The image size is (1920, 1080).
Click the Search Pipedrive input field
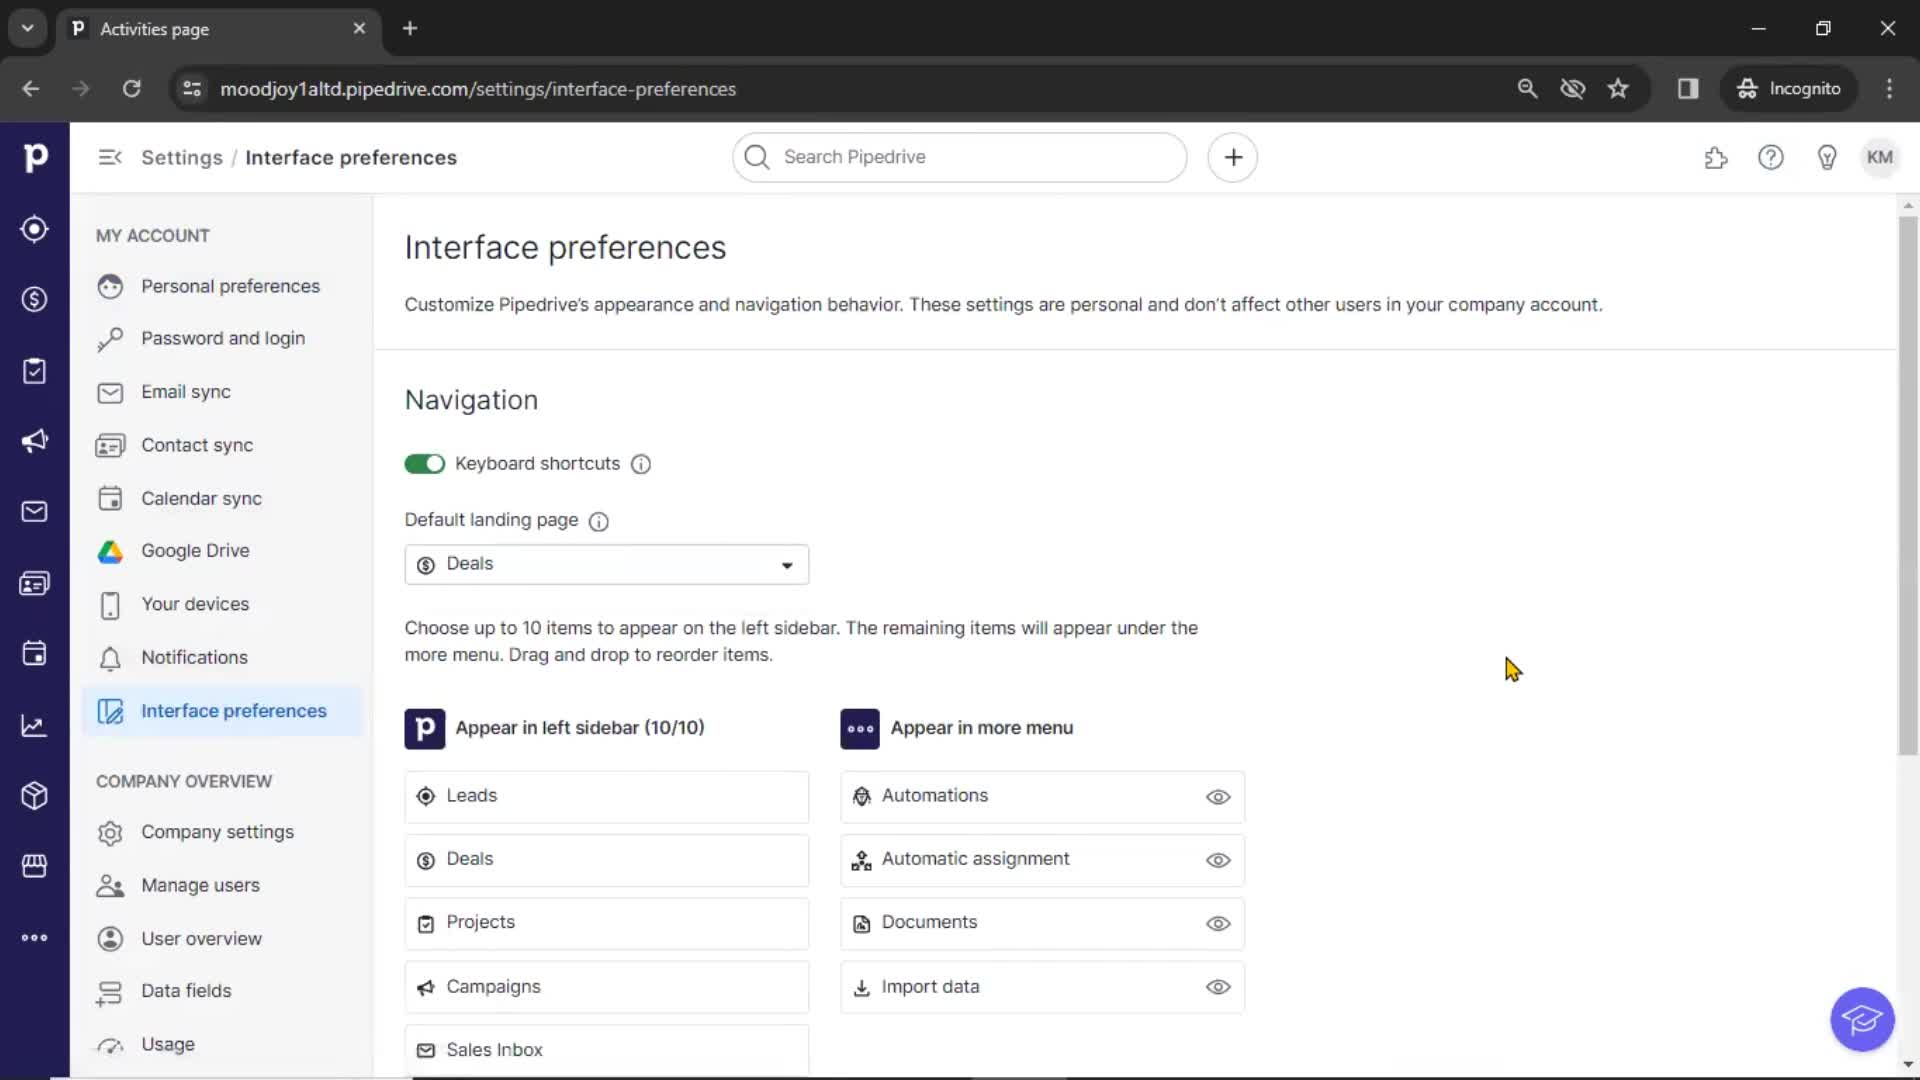[959, 156]
